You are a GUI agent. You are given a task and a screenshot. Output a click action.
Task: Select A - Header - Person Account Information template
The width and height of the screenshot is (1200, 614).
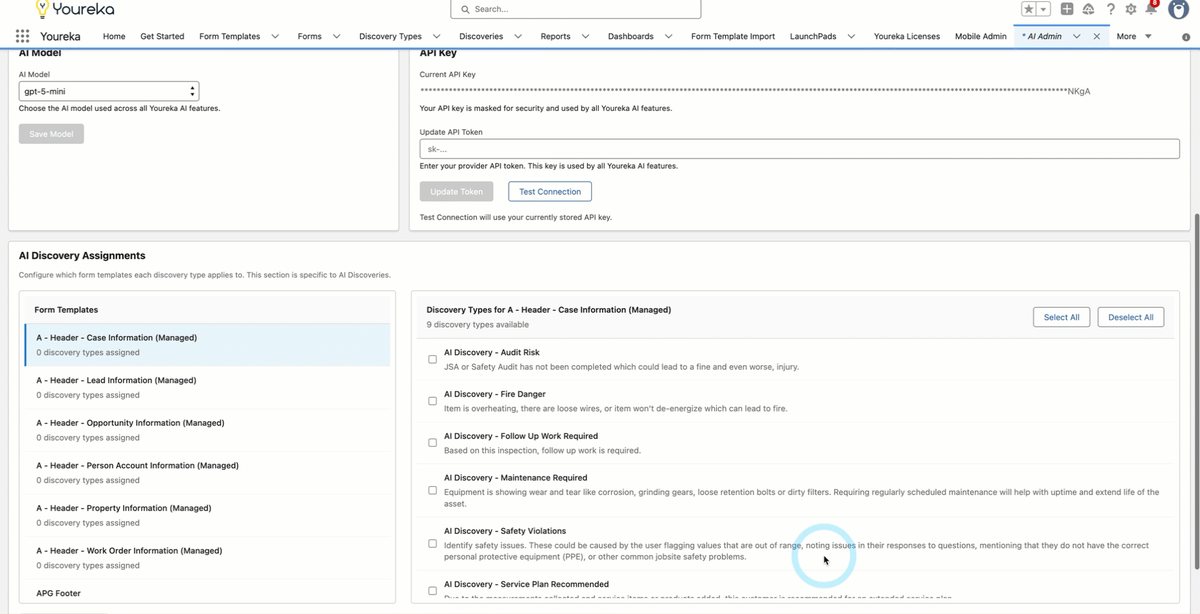[x=207, y=473]
